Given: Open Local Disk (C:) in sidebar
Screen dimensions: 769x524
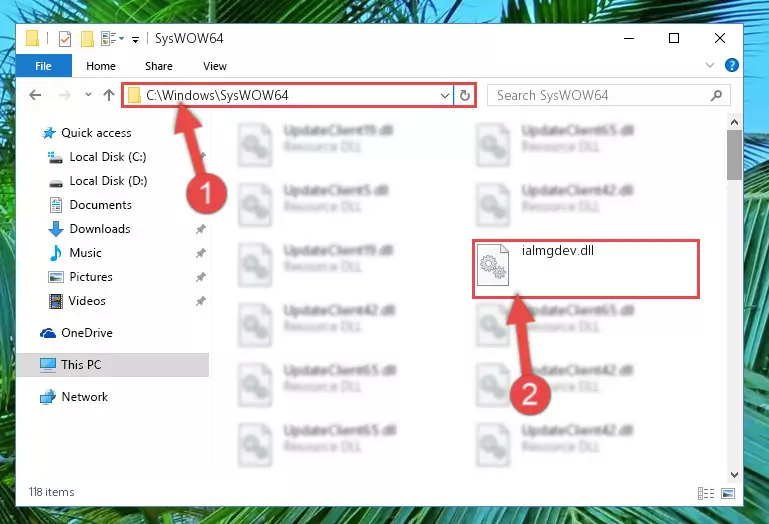Looking at the screenshot, I should pos(107,157).
